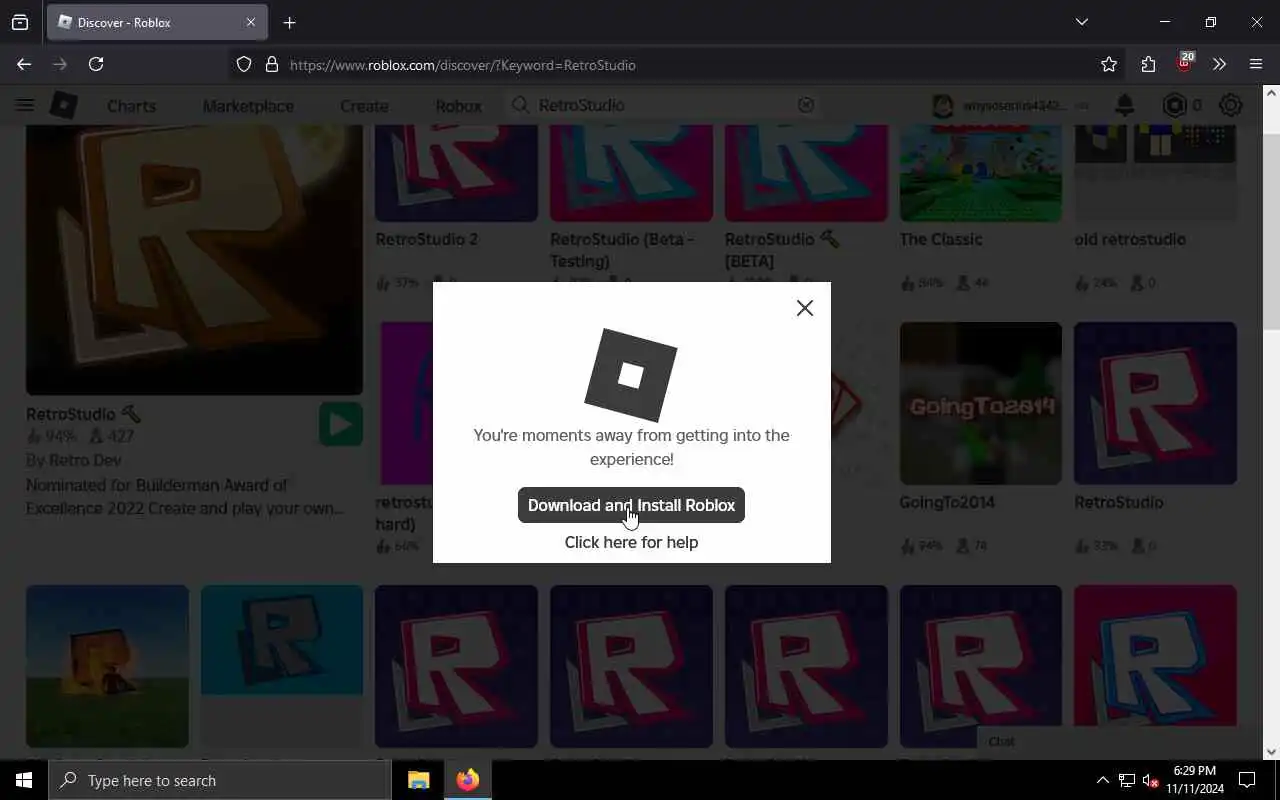1280x800 pixels.
Task: Open the browser extensions puzzle icon
Action: pyautogui.click(x=1148, y=64)
